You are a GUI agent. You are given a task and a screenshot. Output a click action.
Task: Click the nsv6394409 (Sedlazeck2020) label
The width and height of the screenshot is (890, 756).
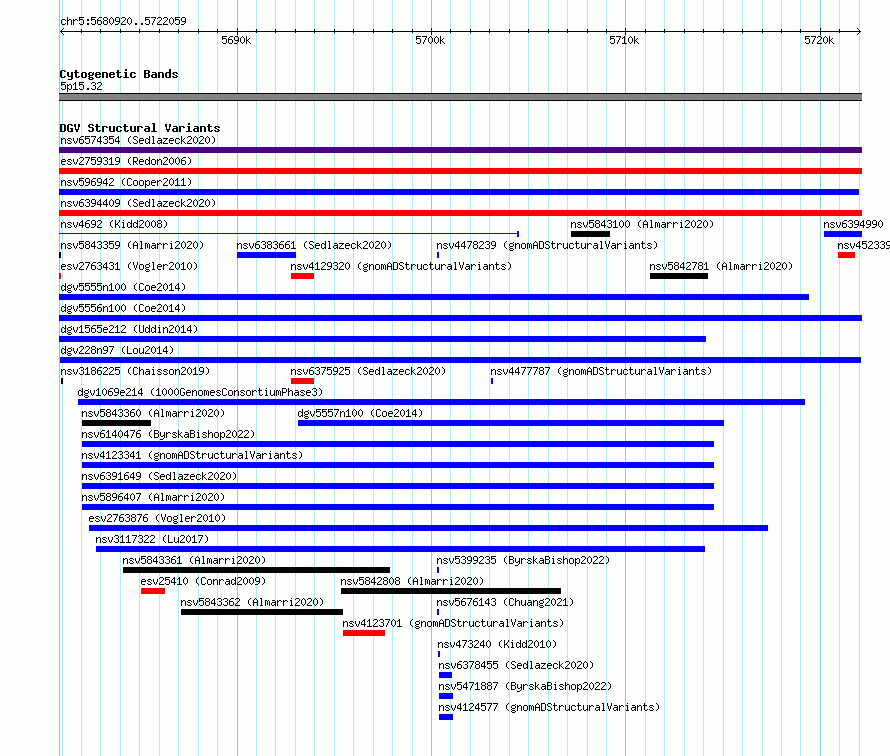click(x=138, y=203)
